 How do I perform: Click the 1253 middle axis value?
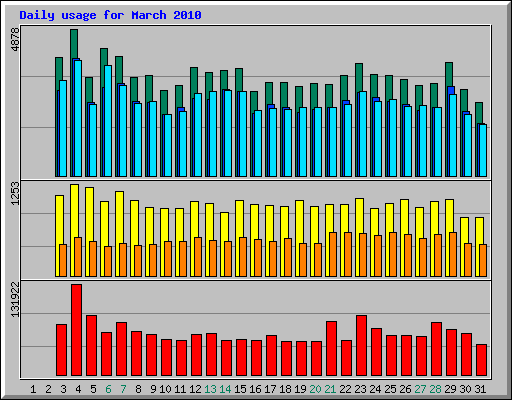pyautogui.click(x=15, y=193)
